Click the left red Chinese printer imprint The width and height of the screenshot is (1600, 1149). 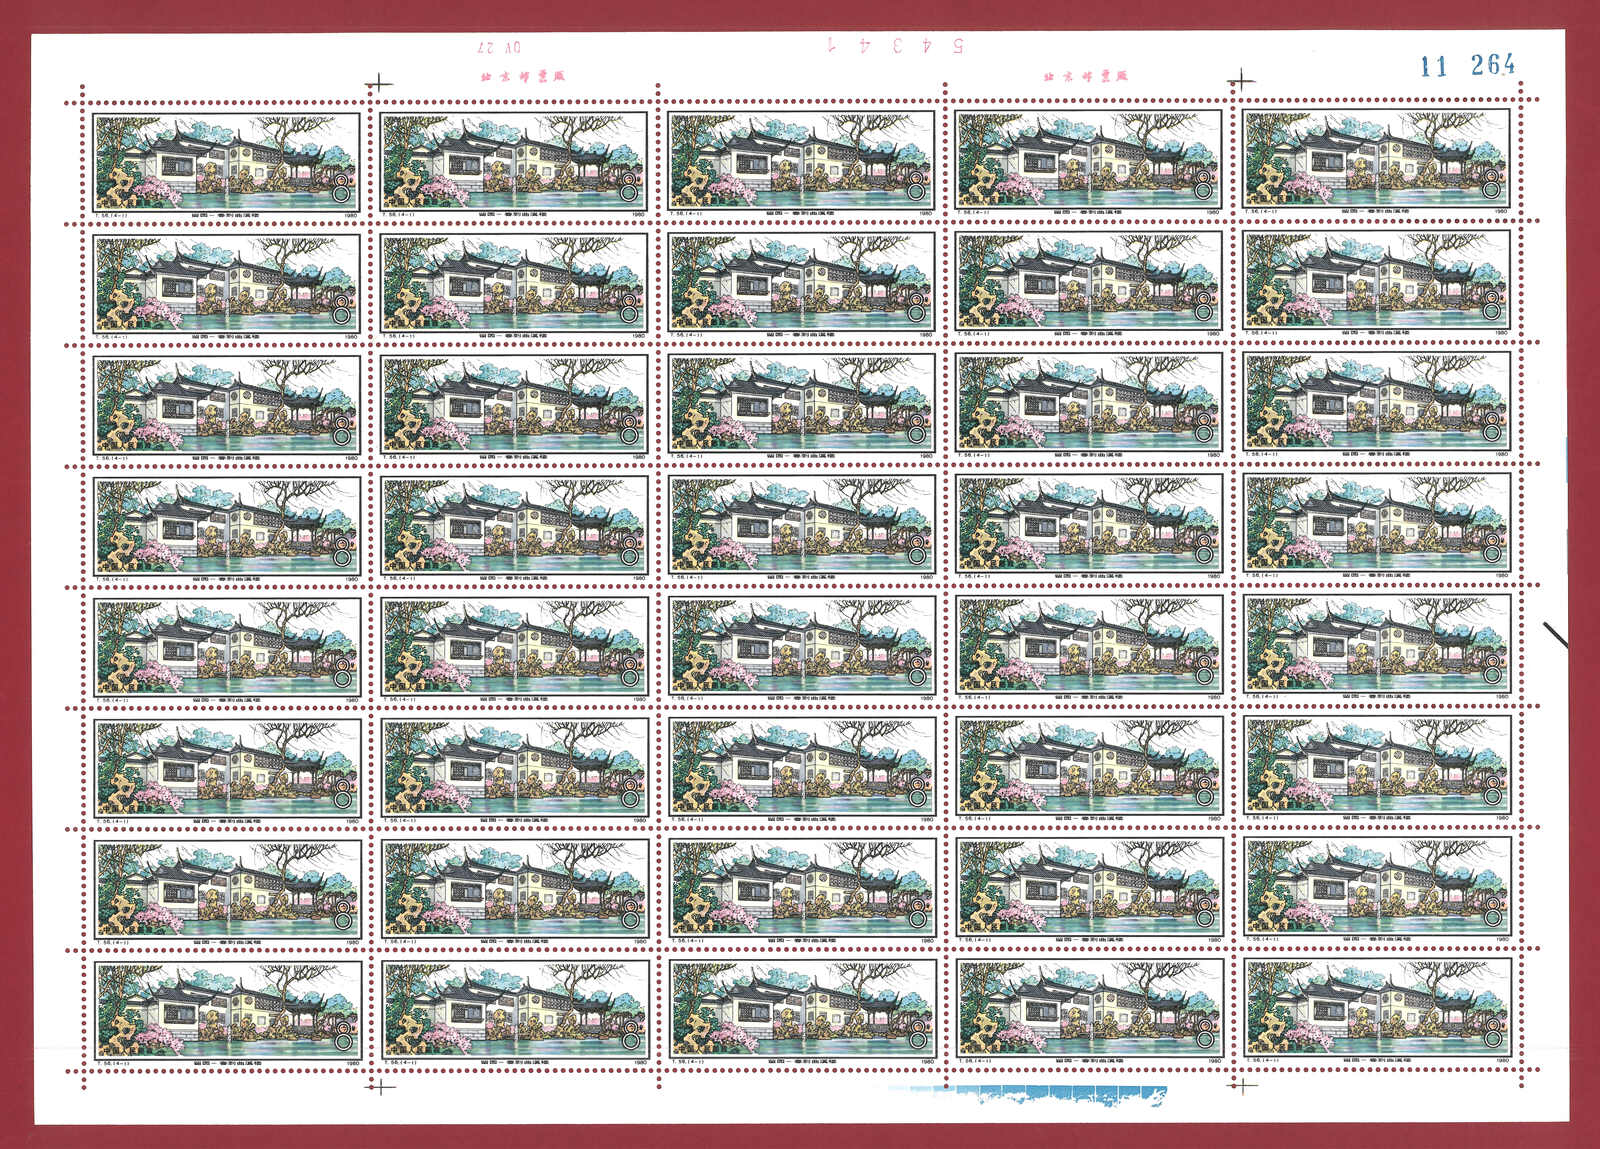(523, 75)
